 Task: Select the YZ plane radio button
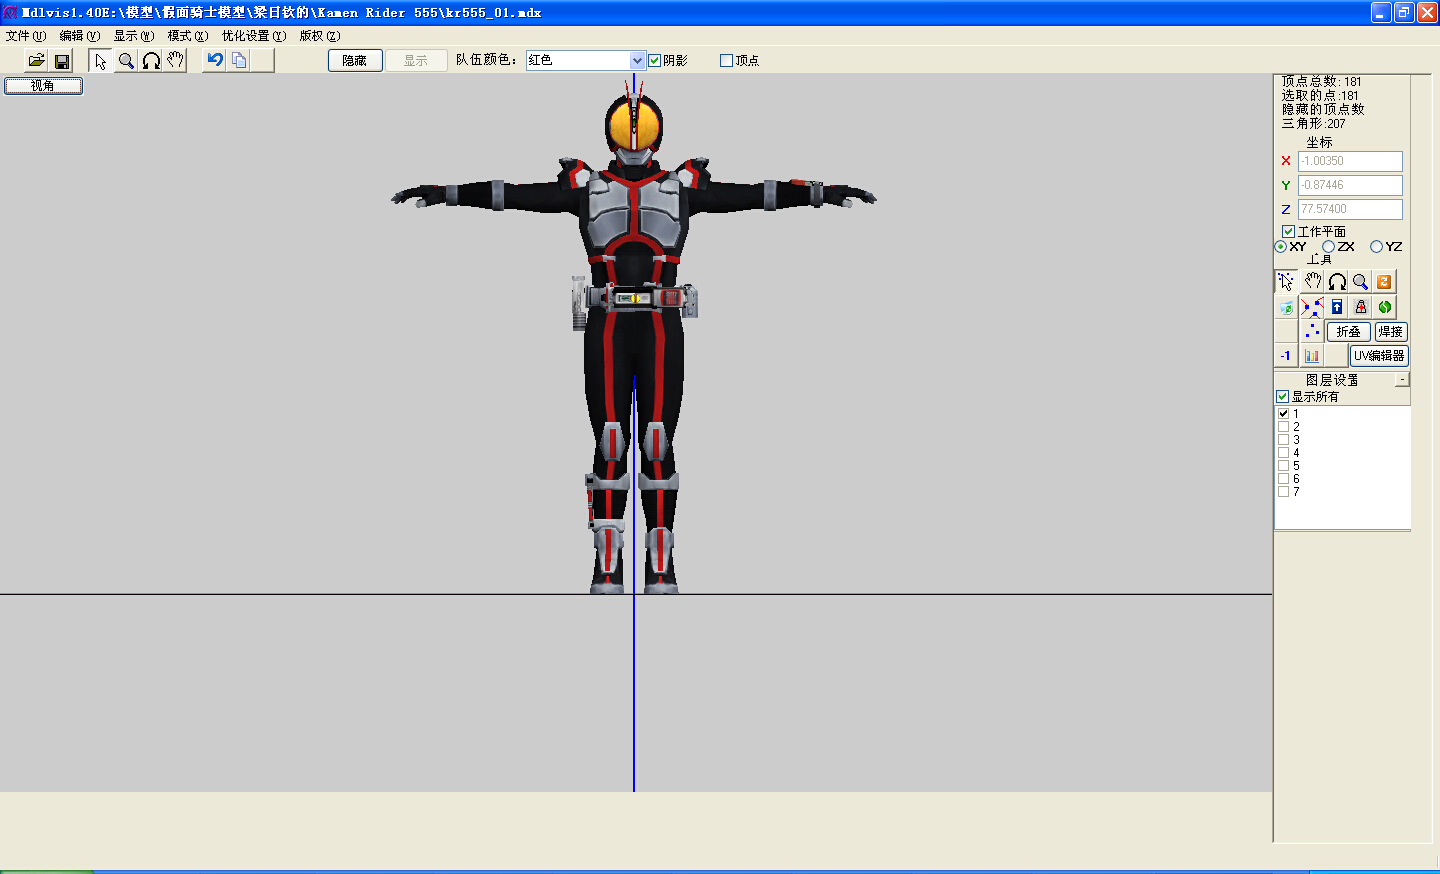[1376, 246]
